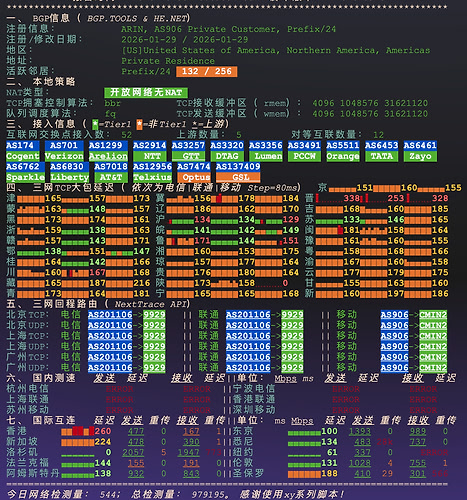The image size is (467, 500).
Task: Select the DTAG label
Action: [227, 156]
